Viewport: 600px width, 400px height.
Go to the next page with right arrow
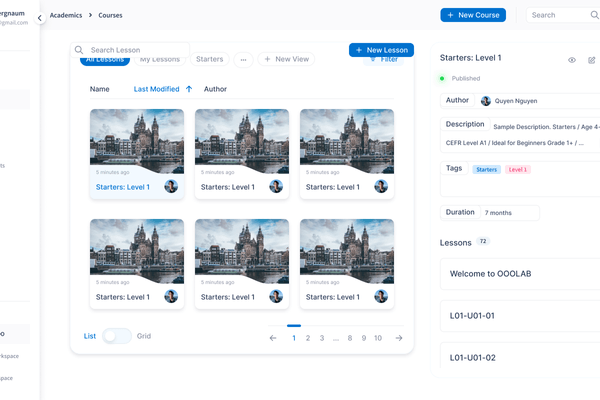[x=399, y=338]
